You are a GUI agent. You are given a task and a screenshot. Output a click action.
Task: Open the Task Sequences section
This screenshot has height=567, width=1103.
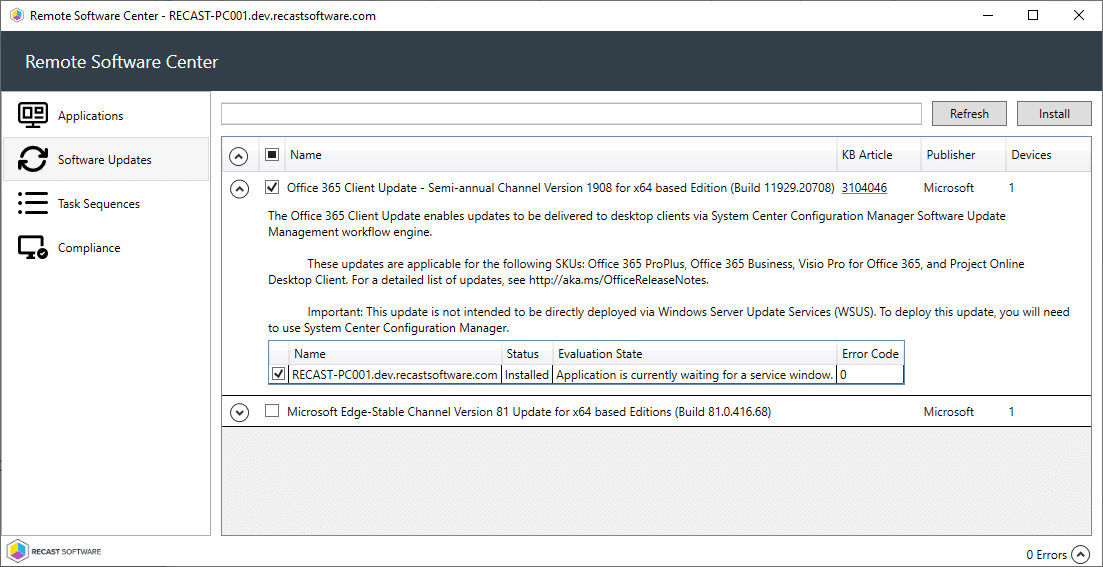point(98,204)
